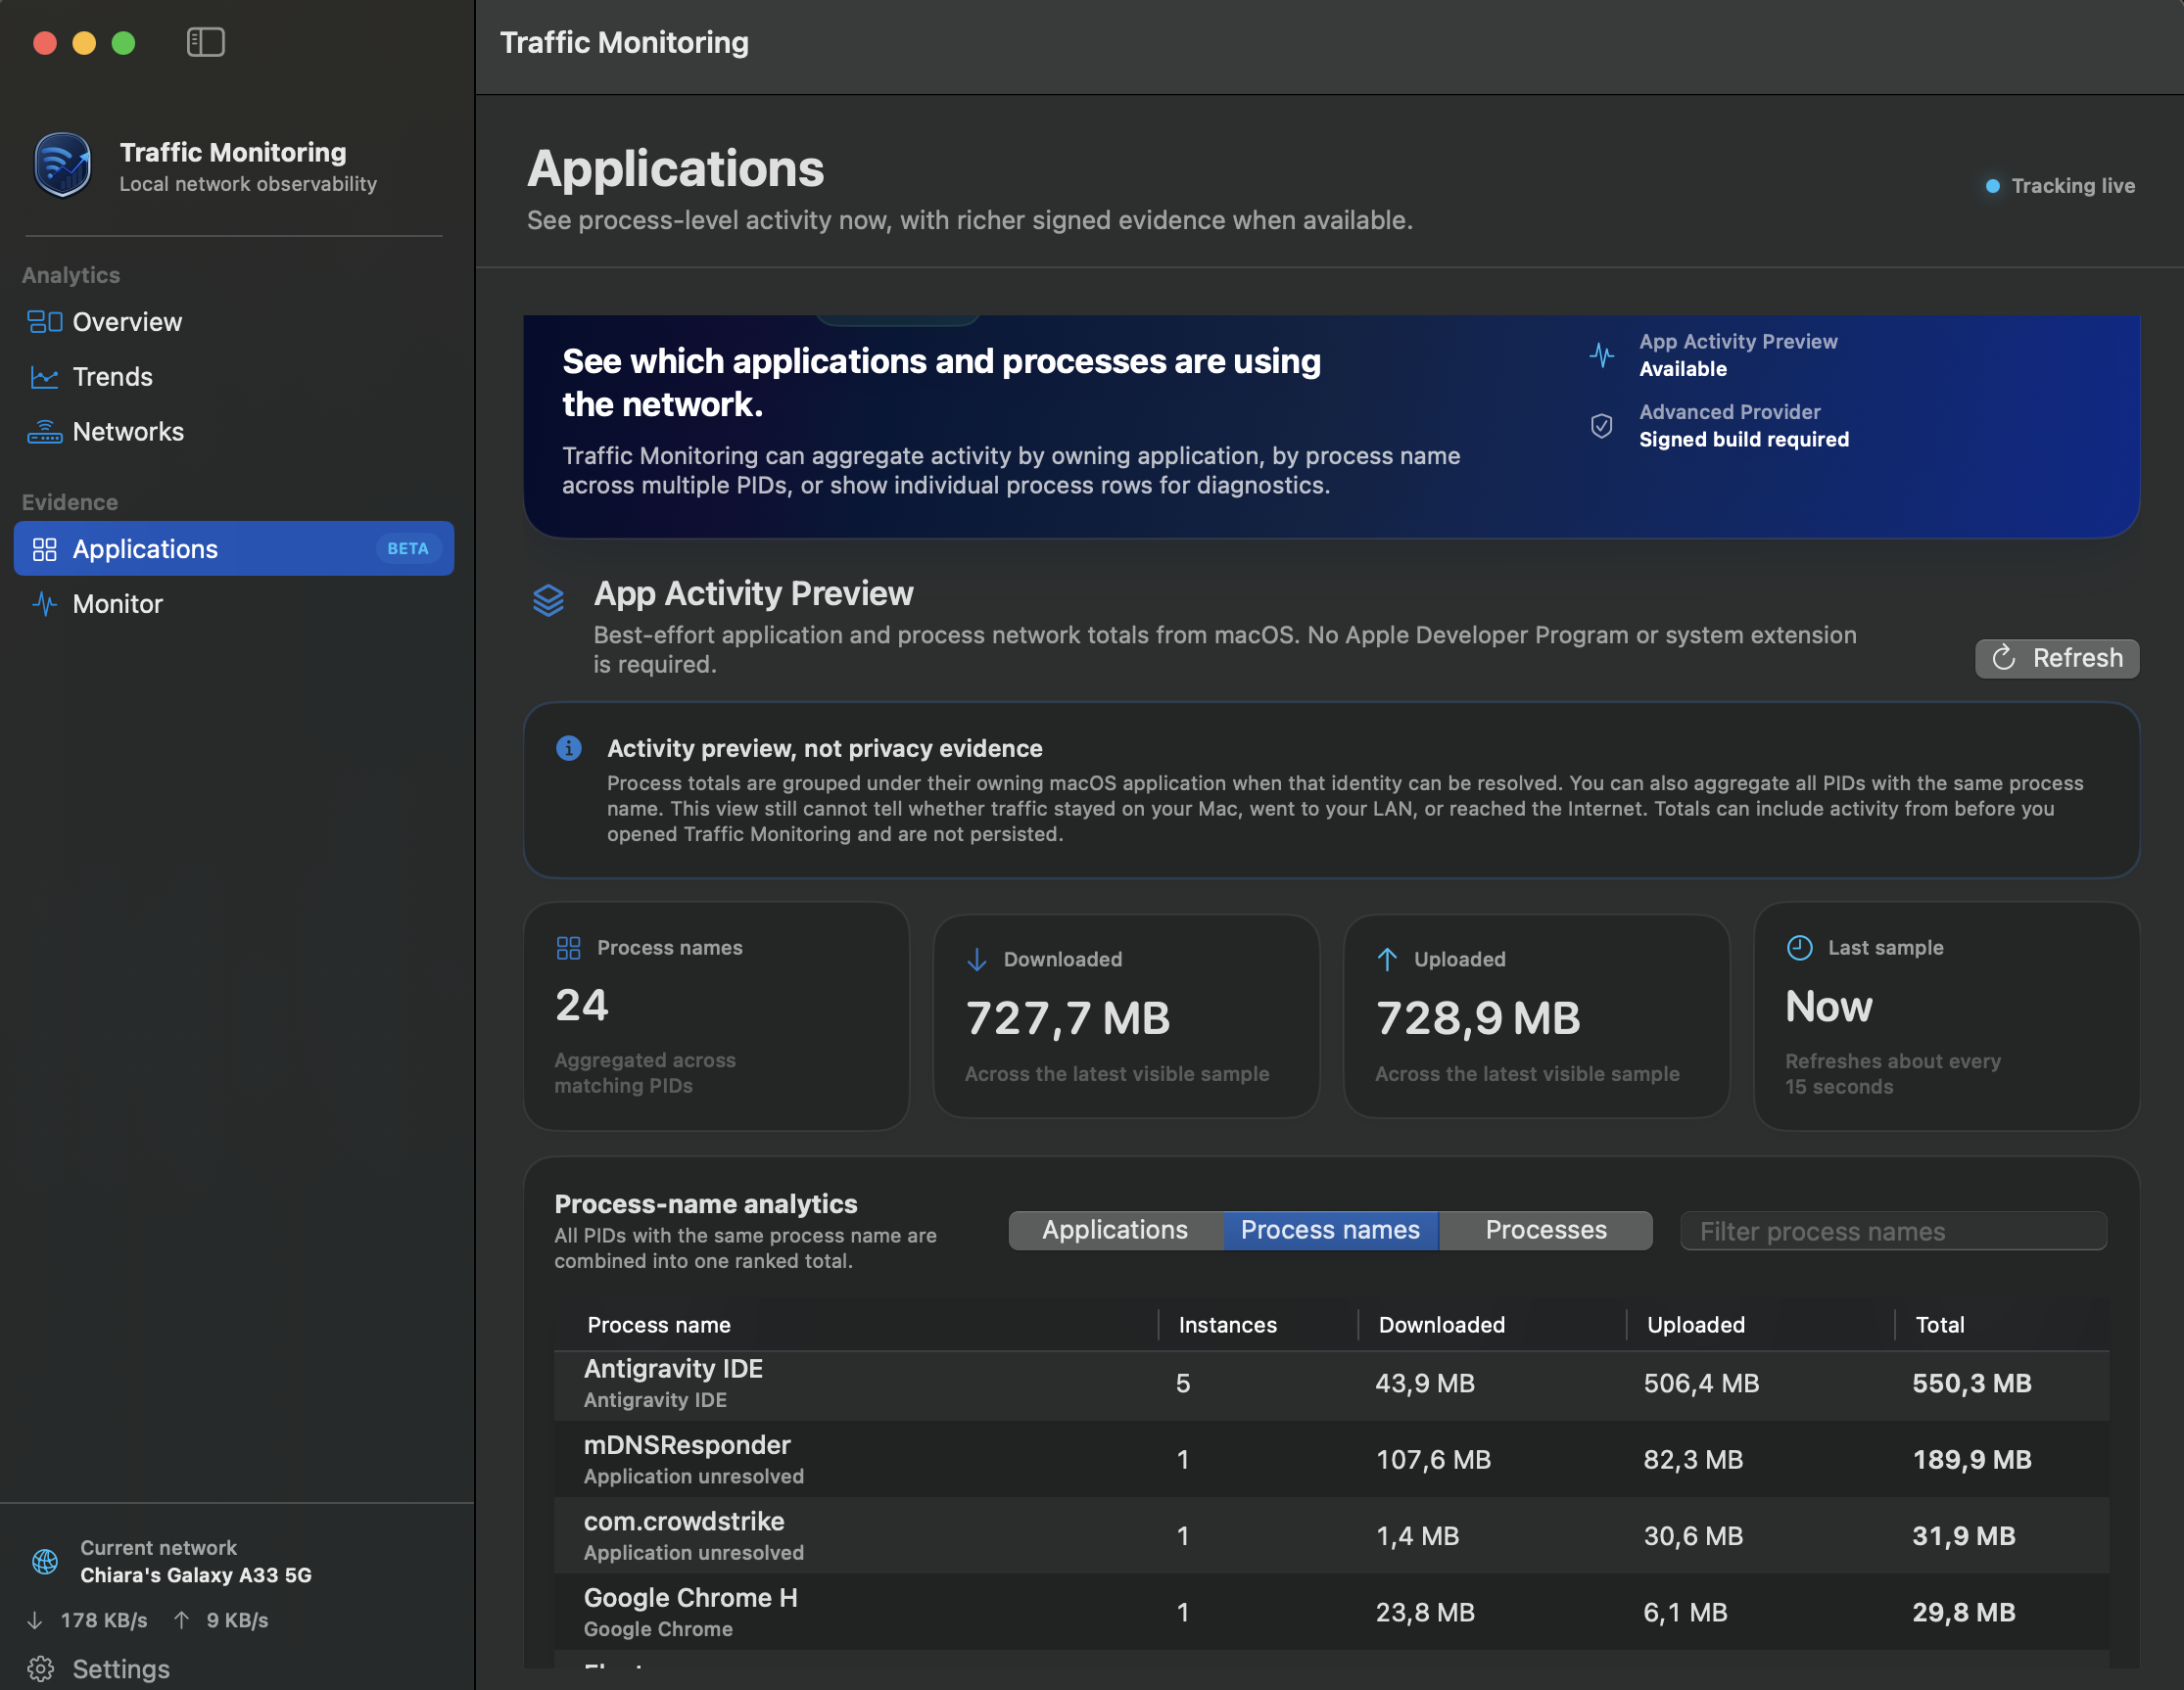Click the 727,7 MB downloaded total
Image resolution: width=2184 pixels, height=1690 pixels.
1067,1019
